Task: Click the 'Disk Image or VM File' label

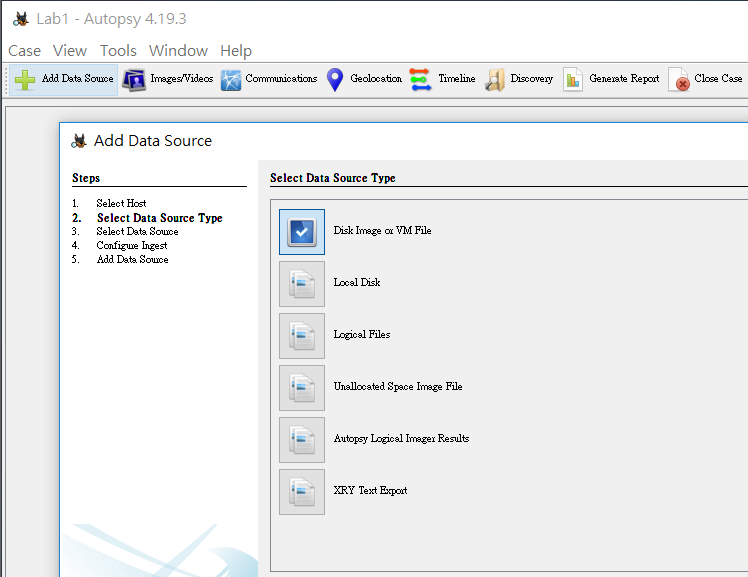Action: 382,230
